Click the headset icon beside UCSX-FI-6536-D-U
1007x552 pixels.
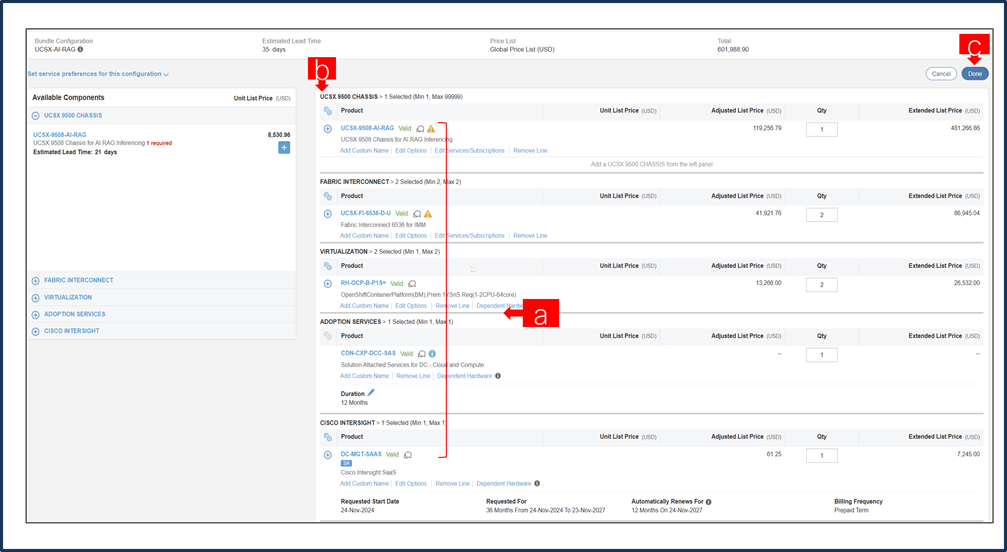point(417,214)
